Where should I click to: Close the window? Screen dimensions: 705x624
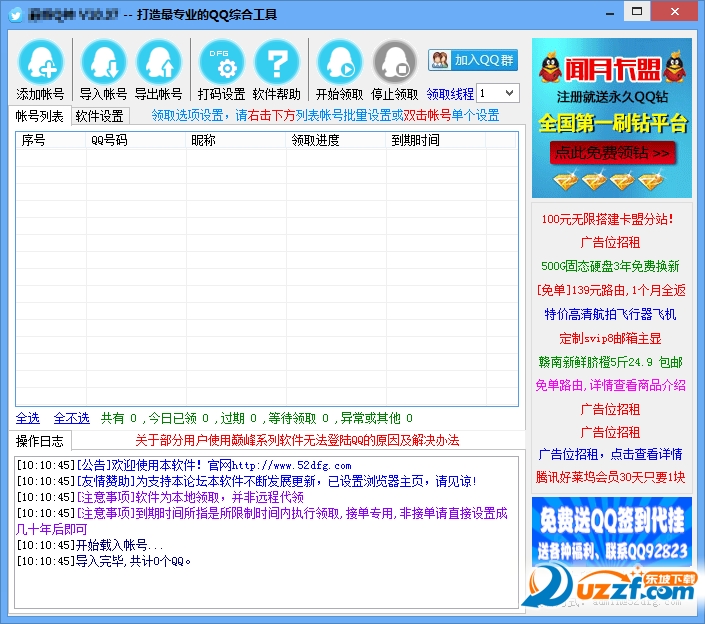pos(674,11)
